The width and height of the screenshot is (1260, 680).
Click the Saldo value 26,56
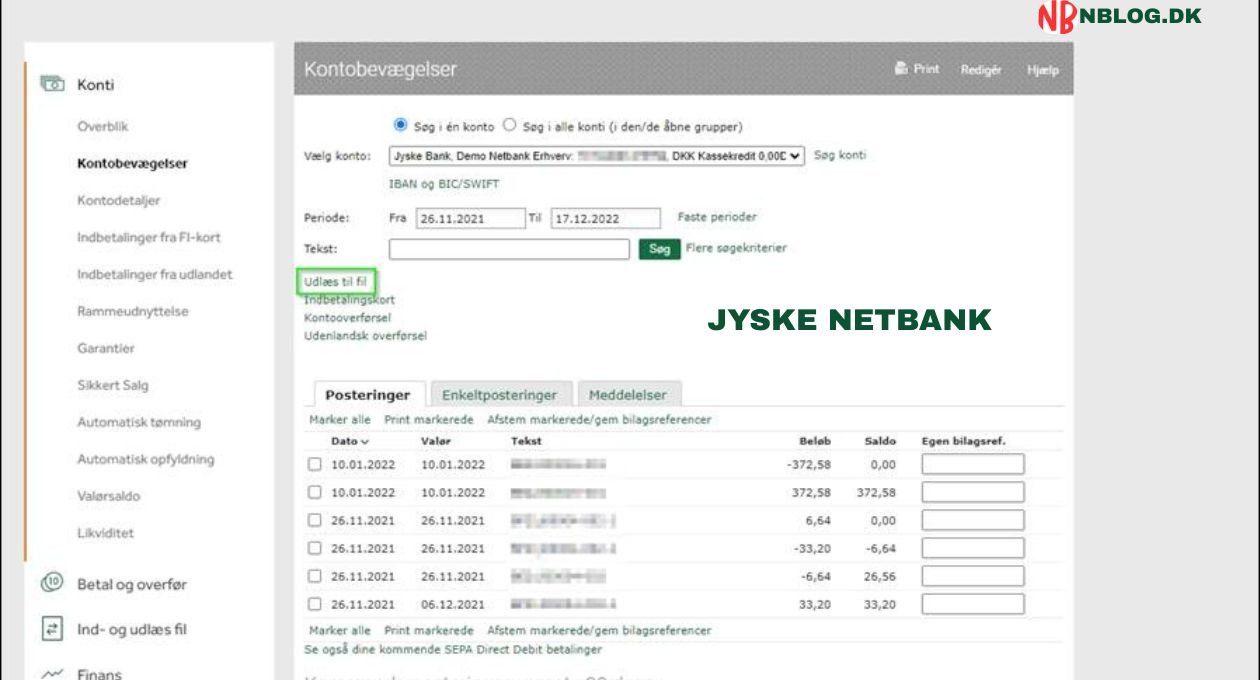880,577
